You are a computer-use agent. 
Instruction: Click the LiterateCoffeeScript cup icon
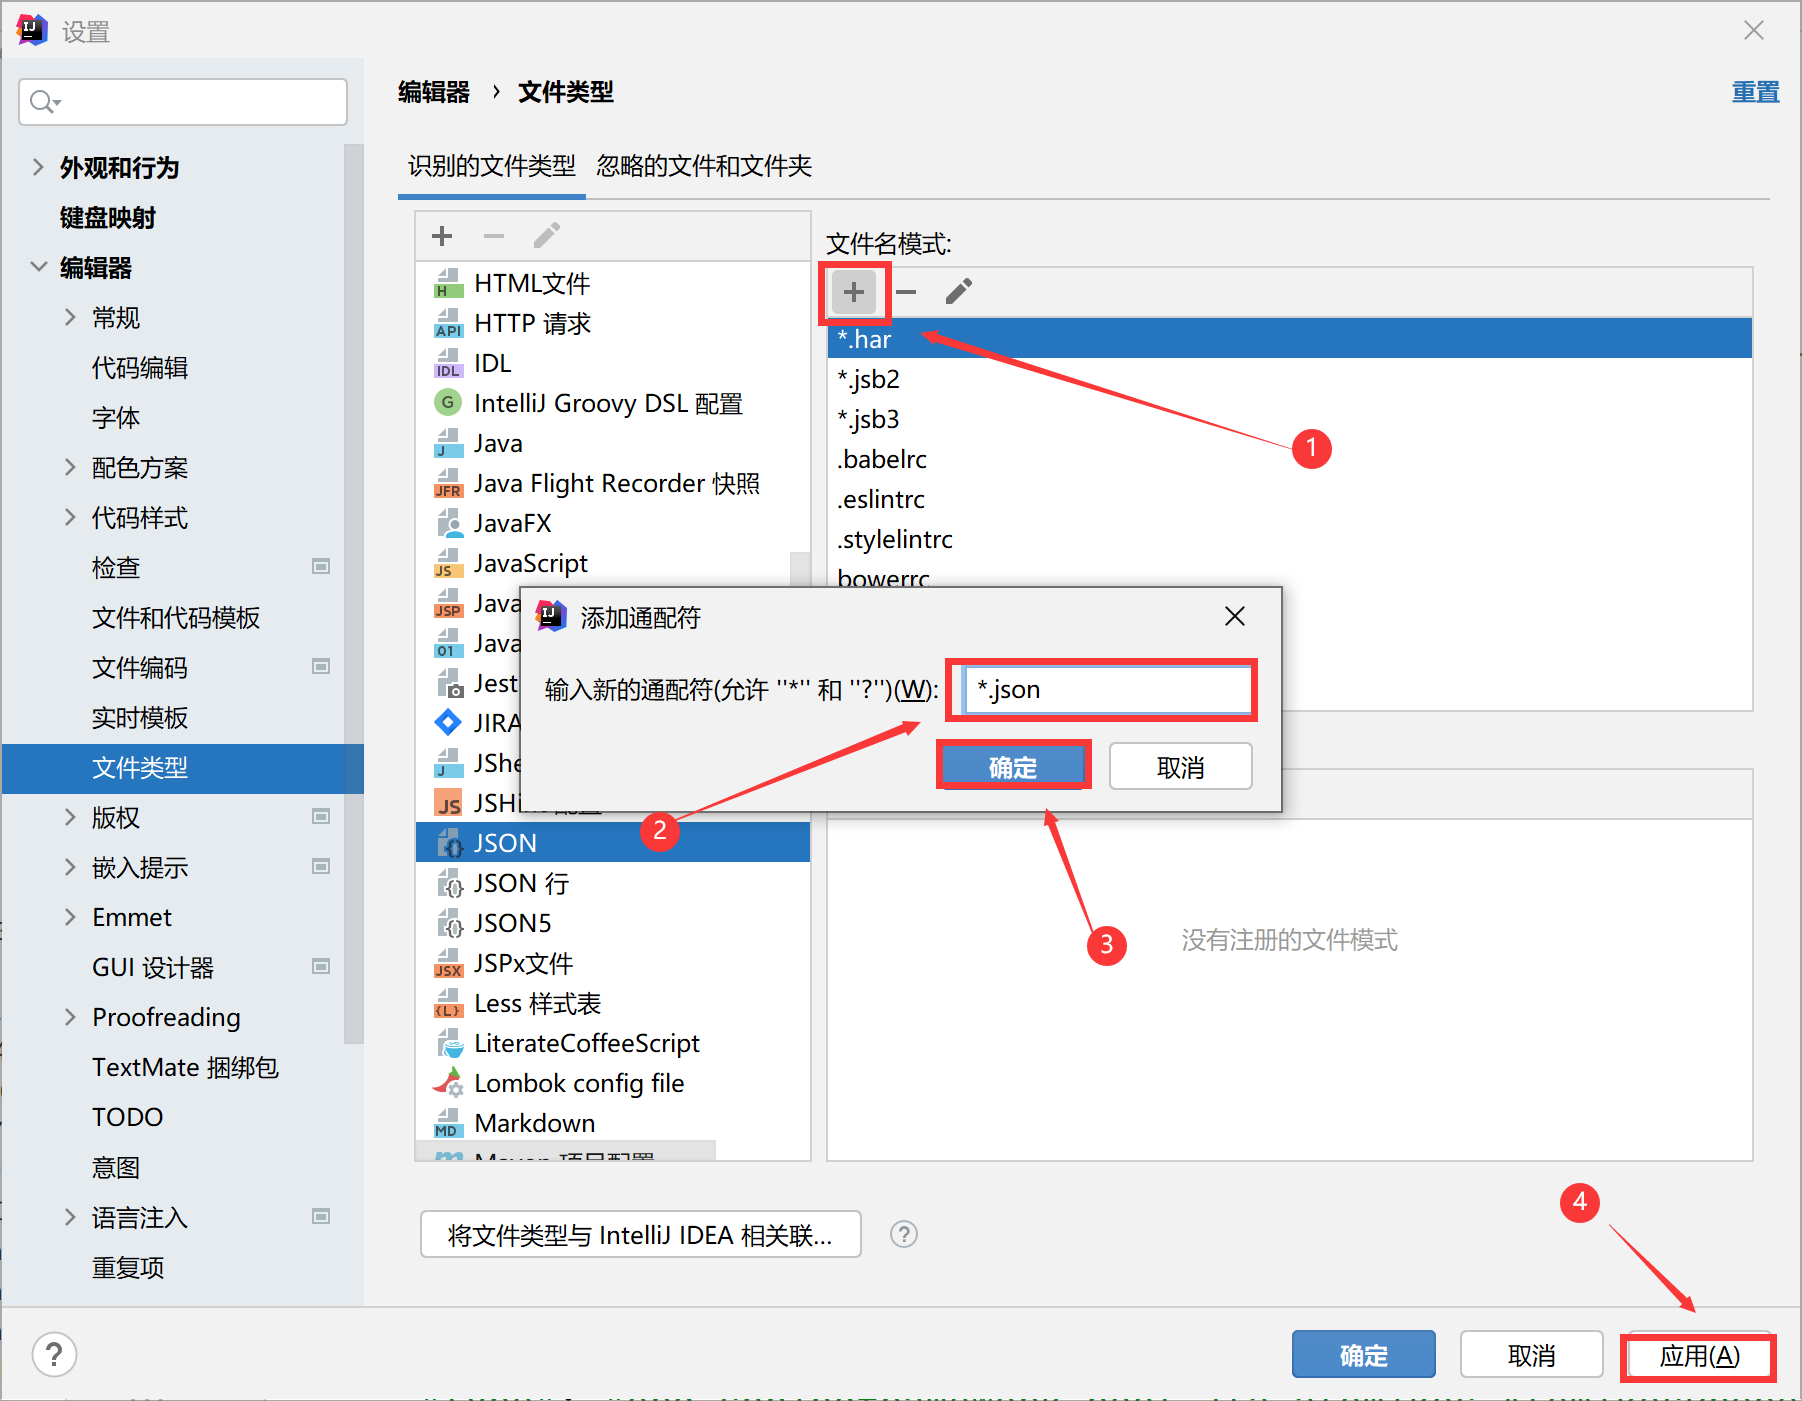(450, 1044)
